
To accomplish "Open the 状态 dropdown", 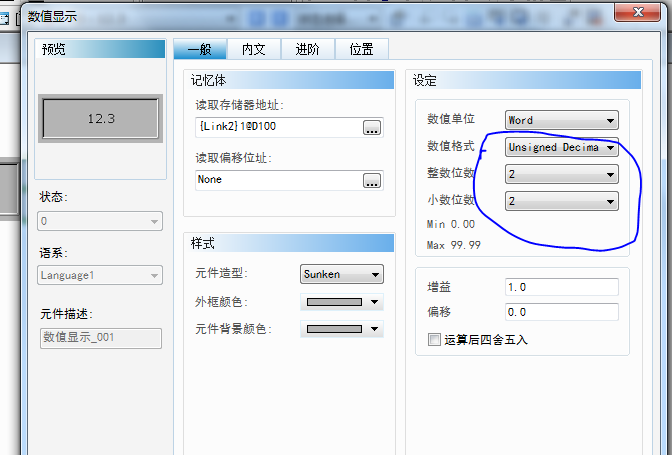I will pyautogui.click(x=100, y=221).
